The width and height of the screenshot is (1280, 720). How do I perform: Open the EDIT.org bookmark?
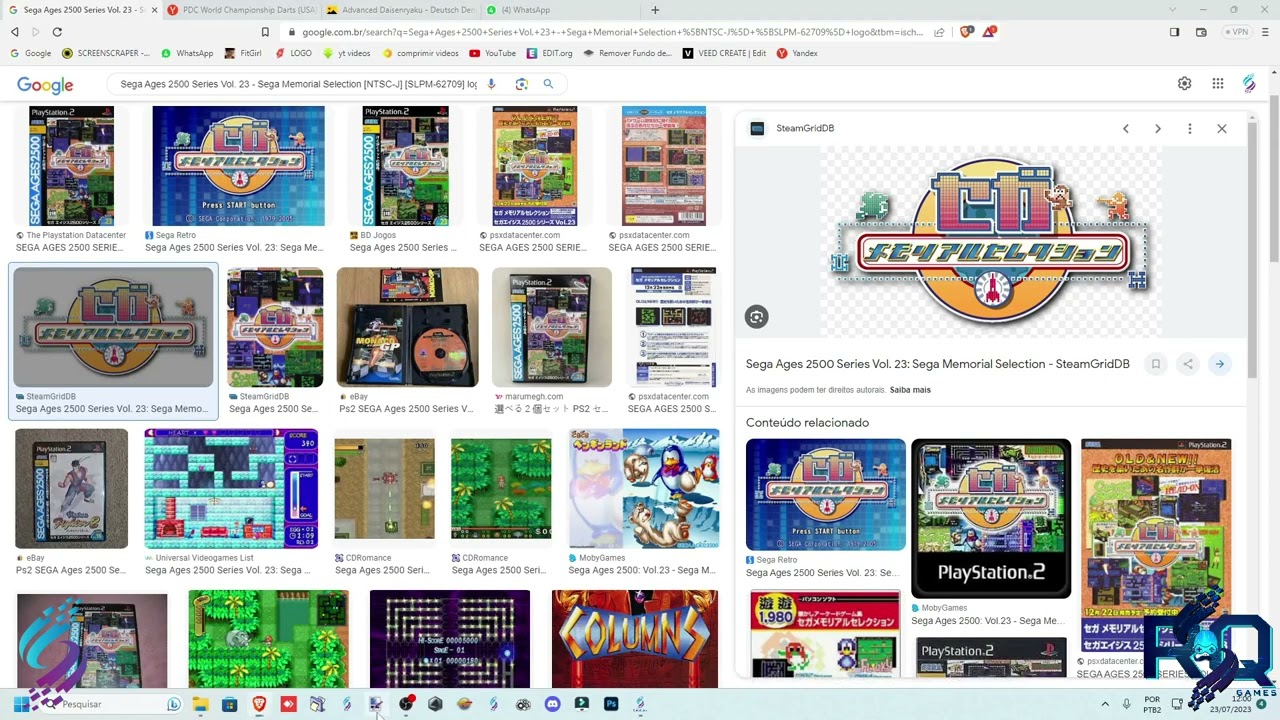point(550,53)
